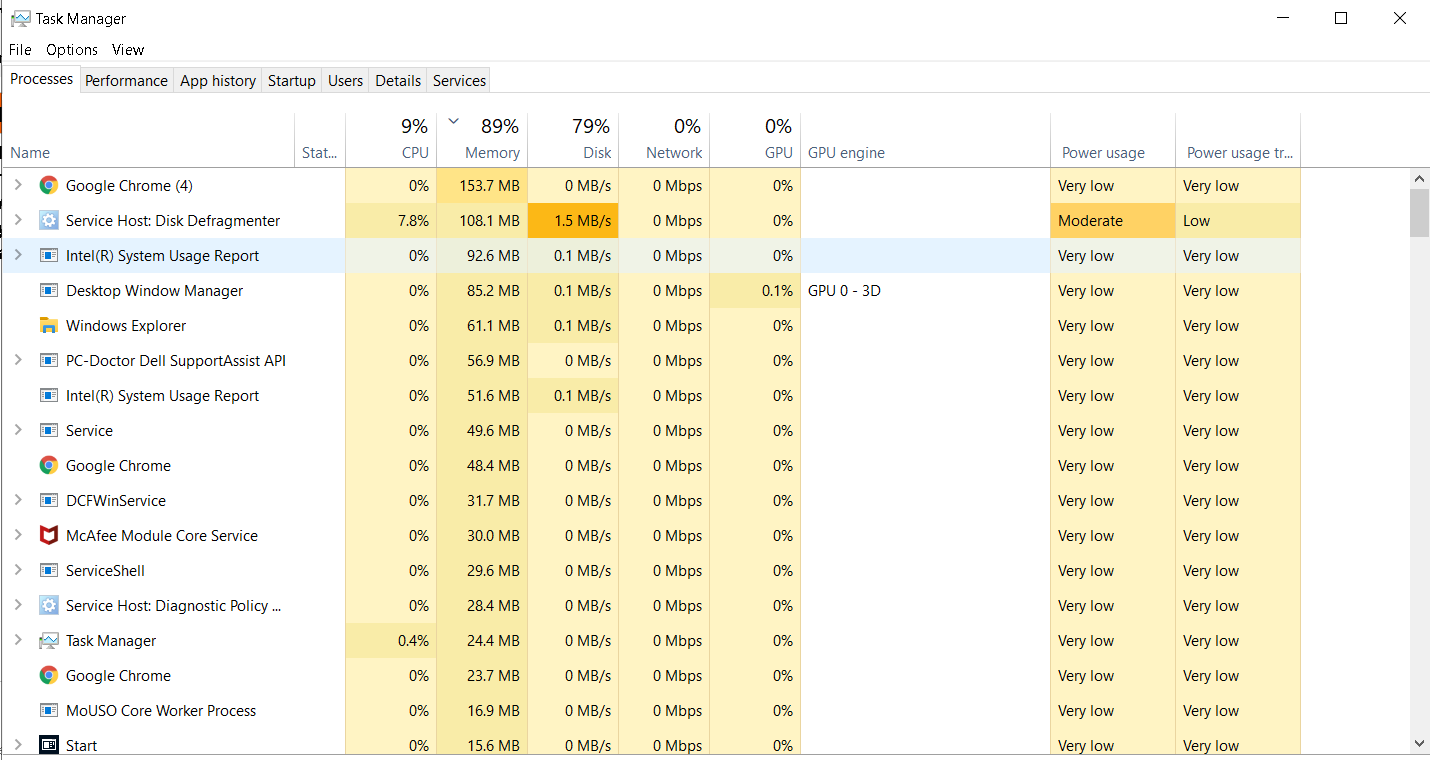Switch to the Startup tab
Image resolution: width=1430 pixels, height=760 pixels.
(x=292, y=81)
